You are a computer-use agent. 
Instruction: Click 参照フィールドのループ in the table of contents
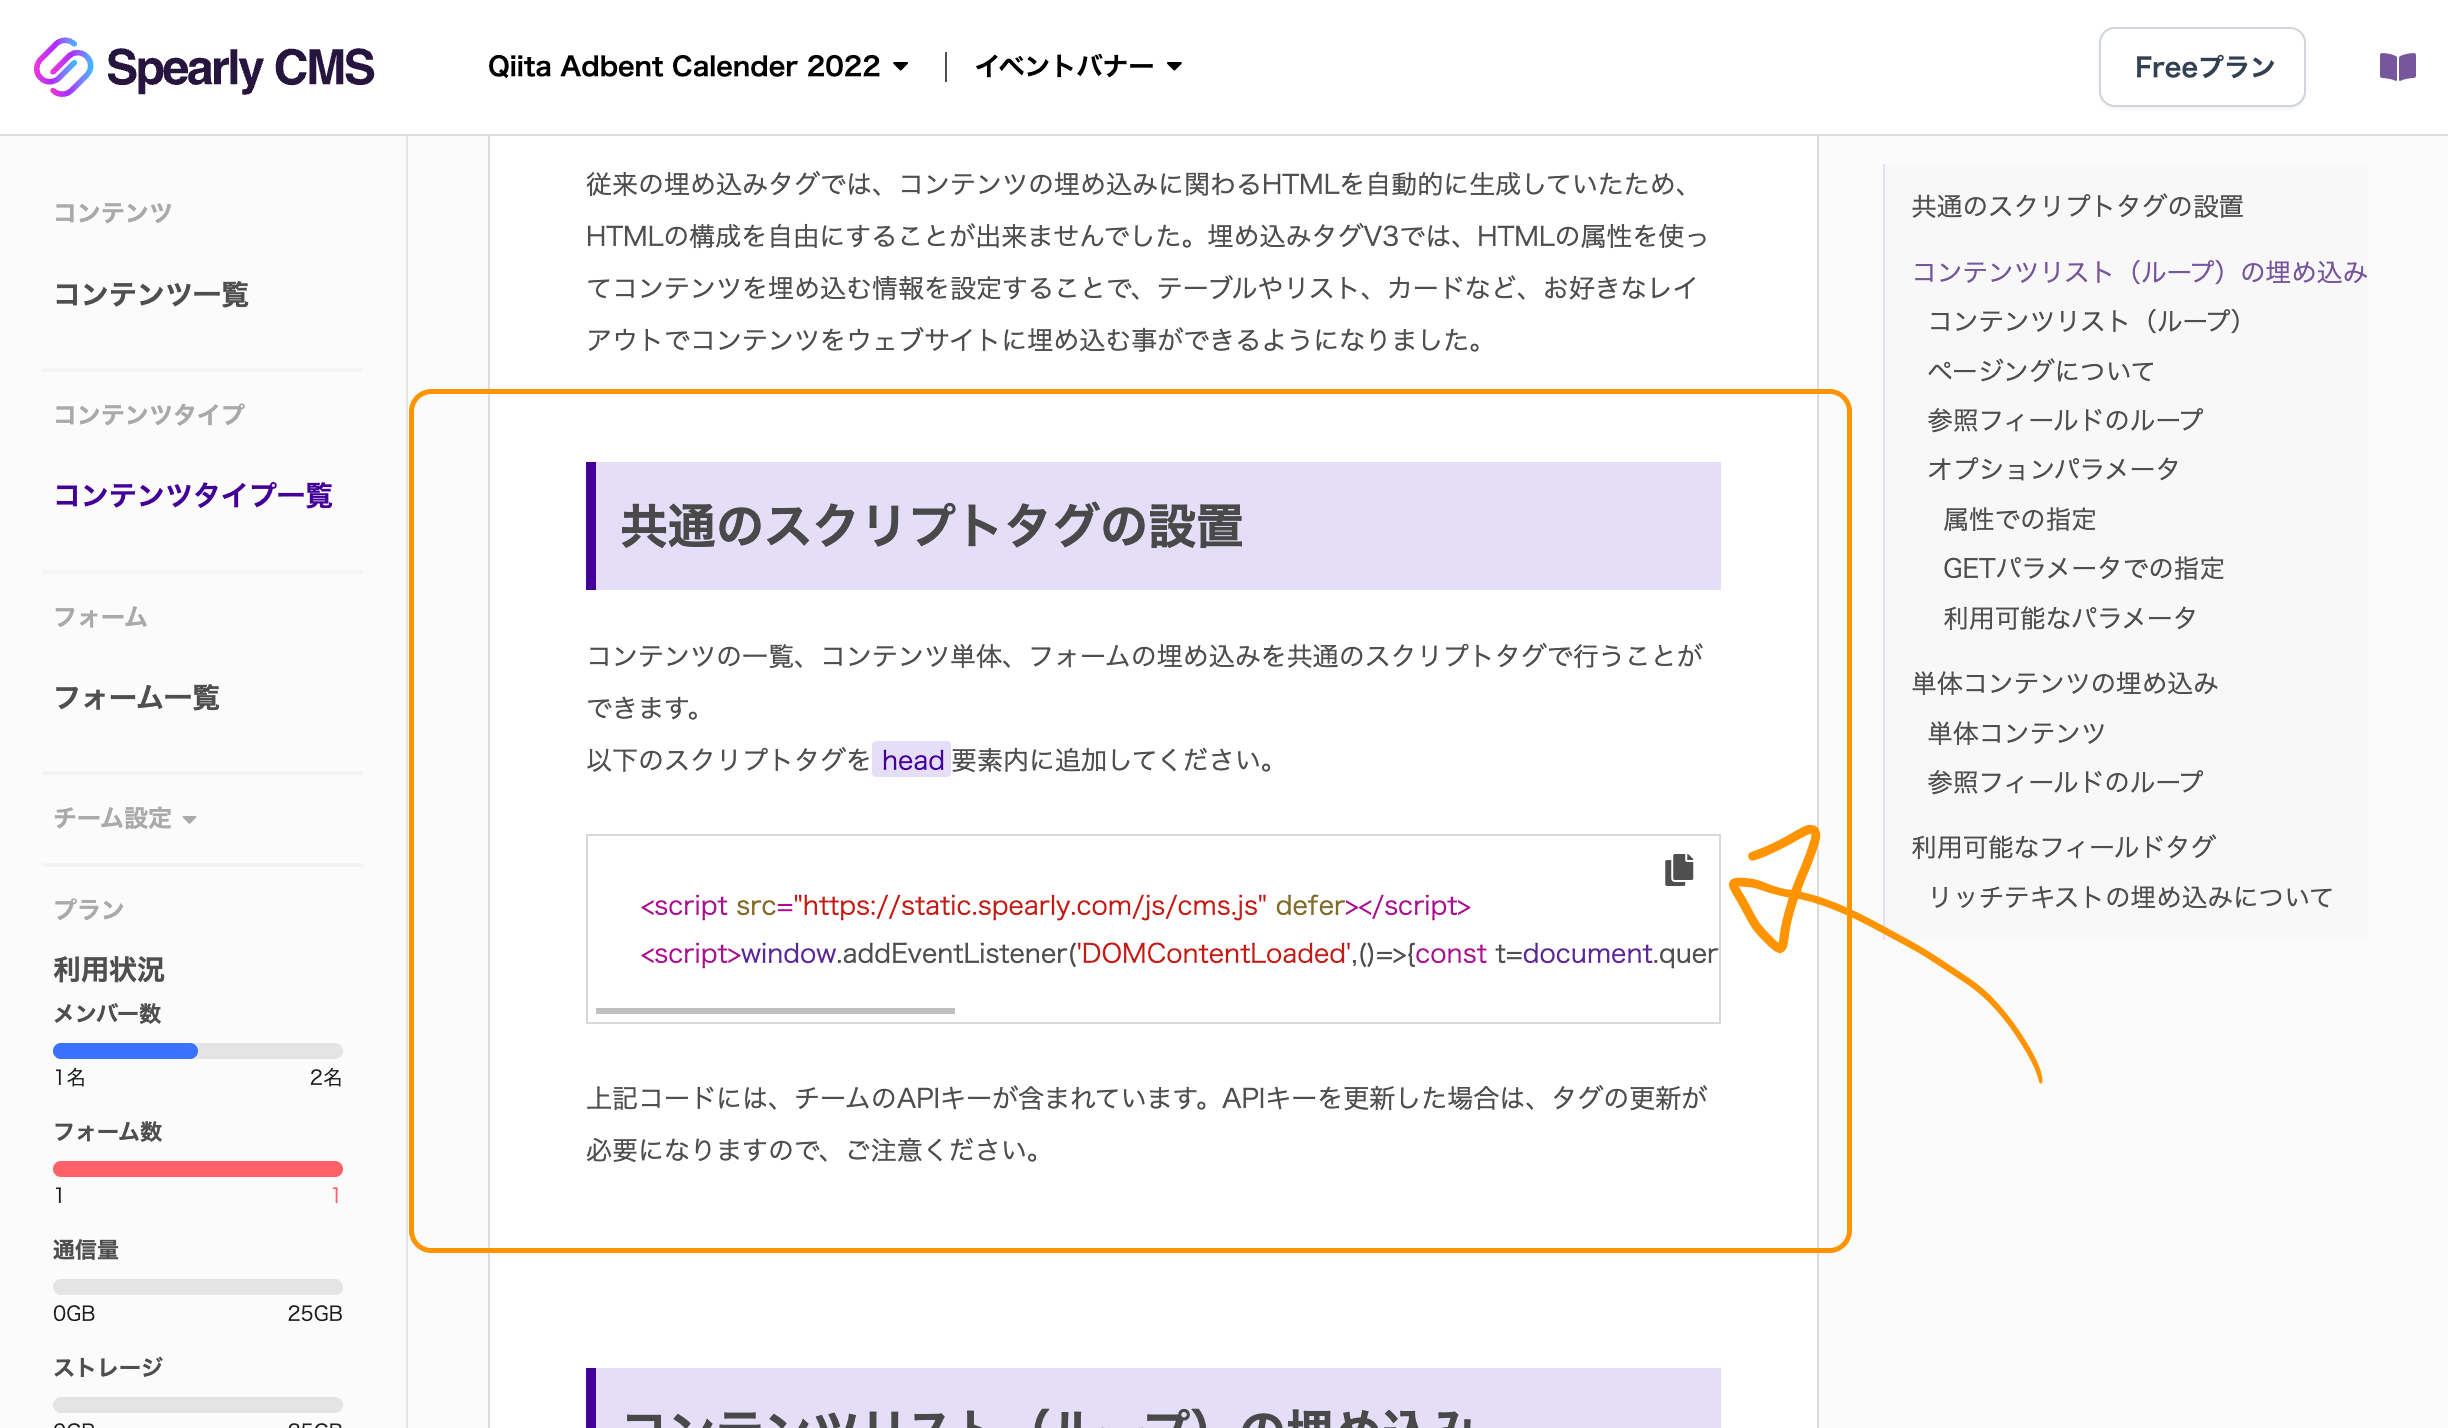[x=2063, y=419]
